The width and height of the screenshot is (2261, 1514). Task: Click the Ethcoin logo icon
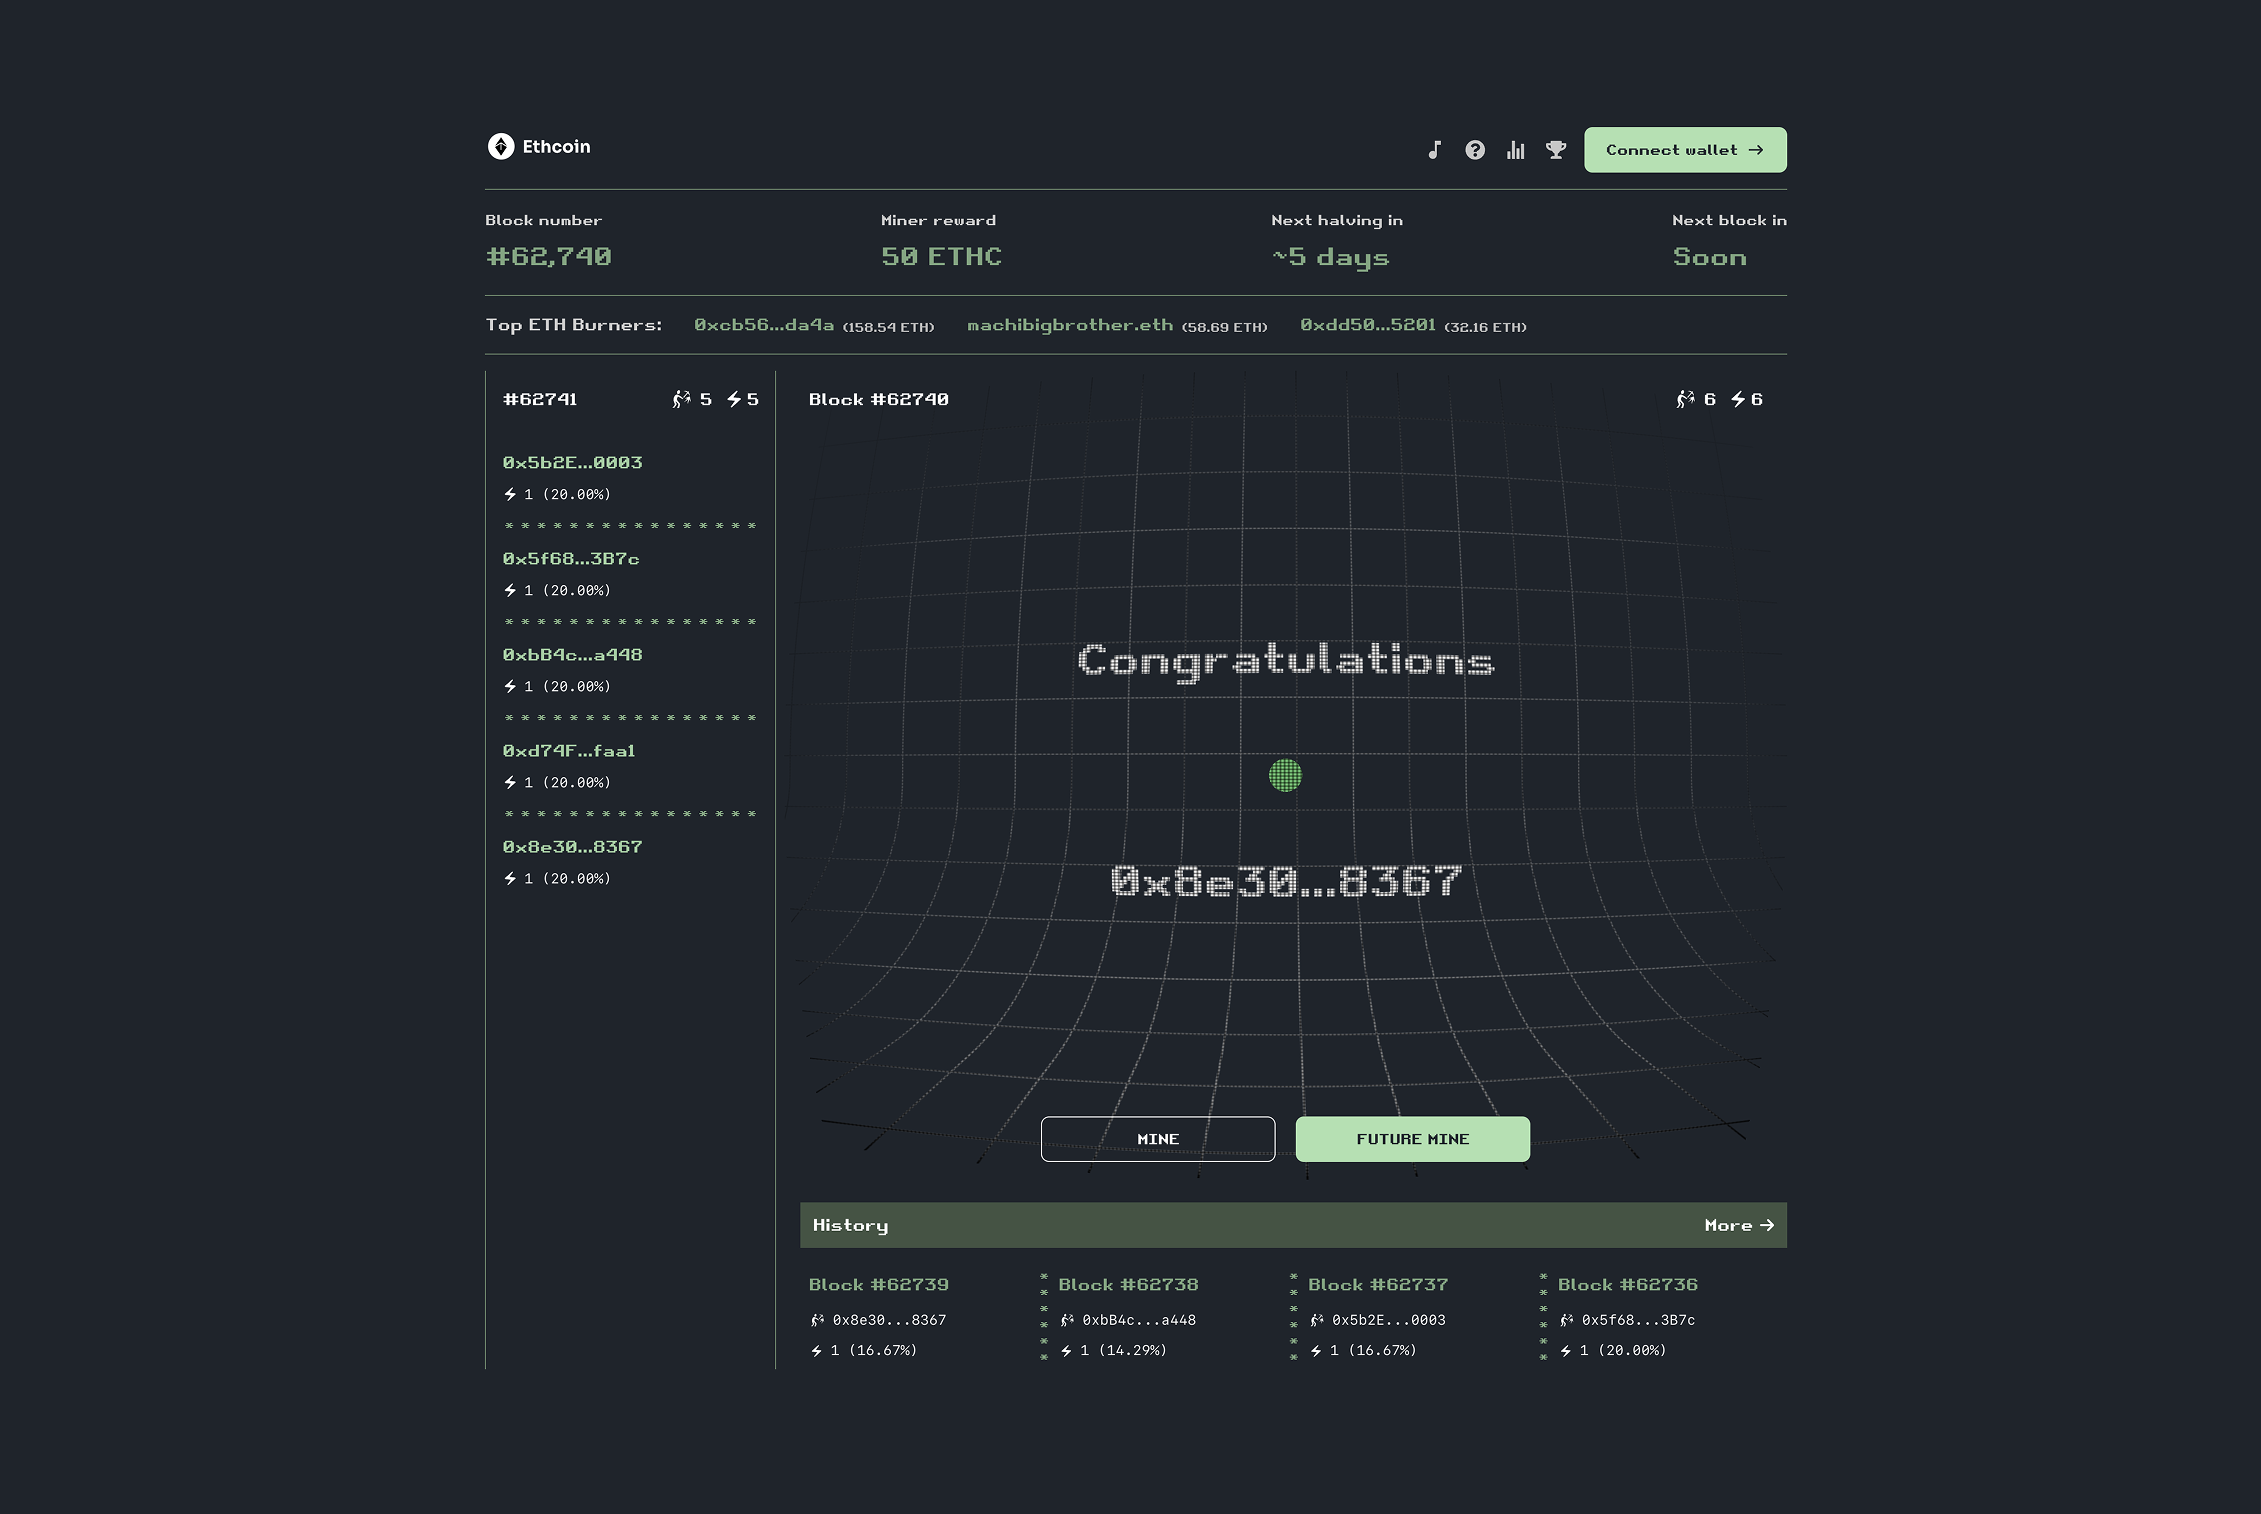click(x=500, y=147)
